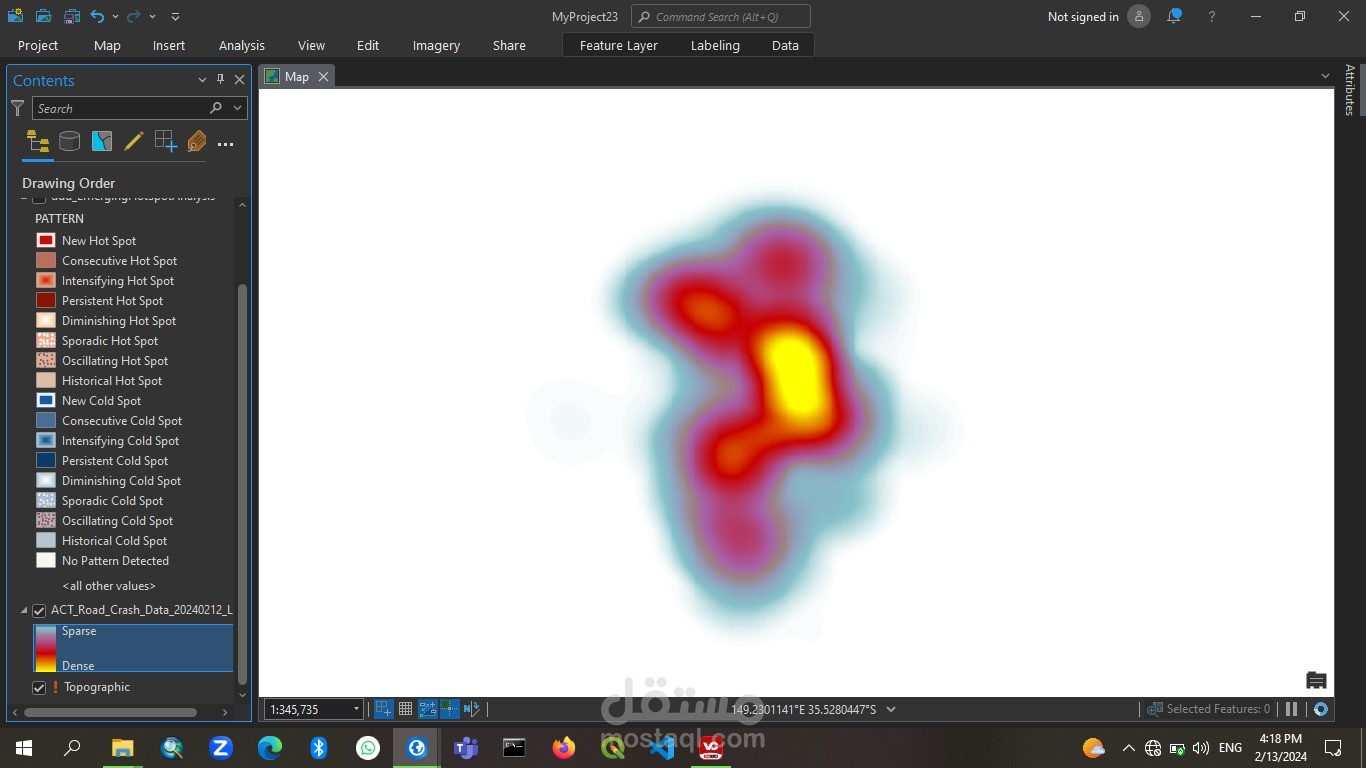Image resolution: width=1366 pixels, height=768 pixels.
Task: Open more list-by options ellipsis
Action: click(x=225, y=144)
